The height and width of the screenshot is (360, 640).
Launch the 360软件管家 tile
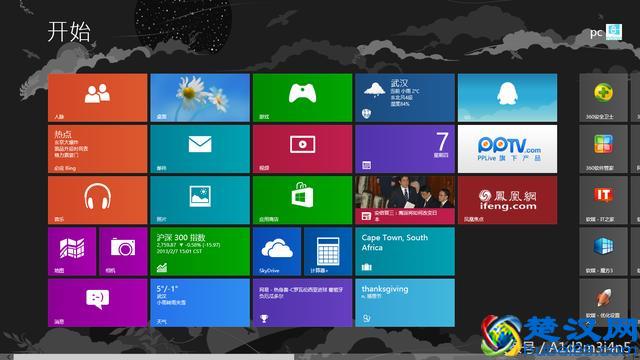coord(603,149)
